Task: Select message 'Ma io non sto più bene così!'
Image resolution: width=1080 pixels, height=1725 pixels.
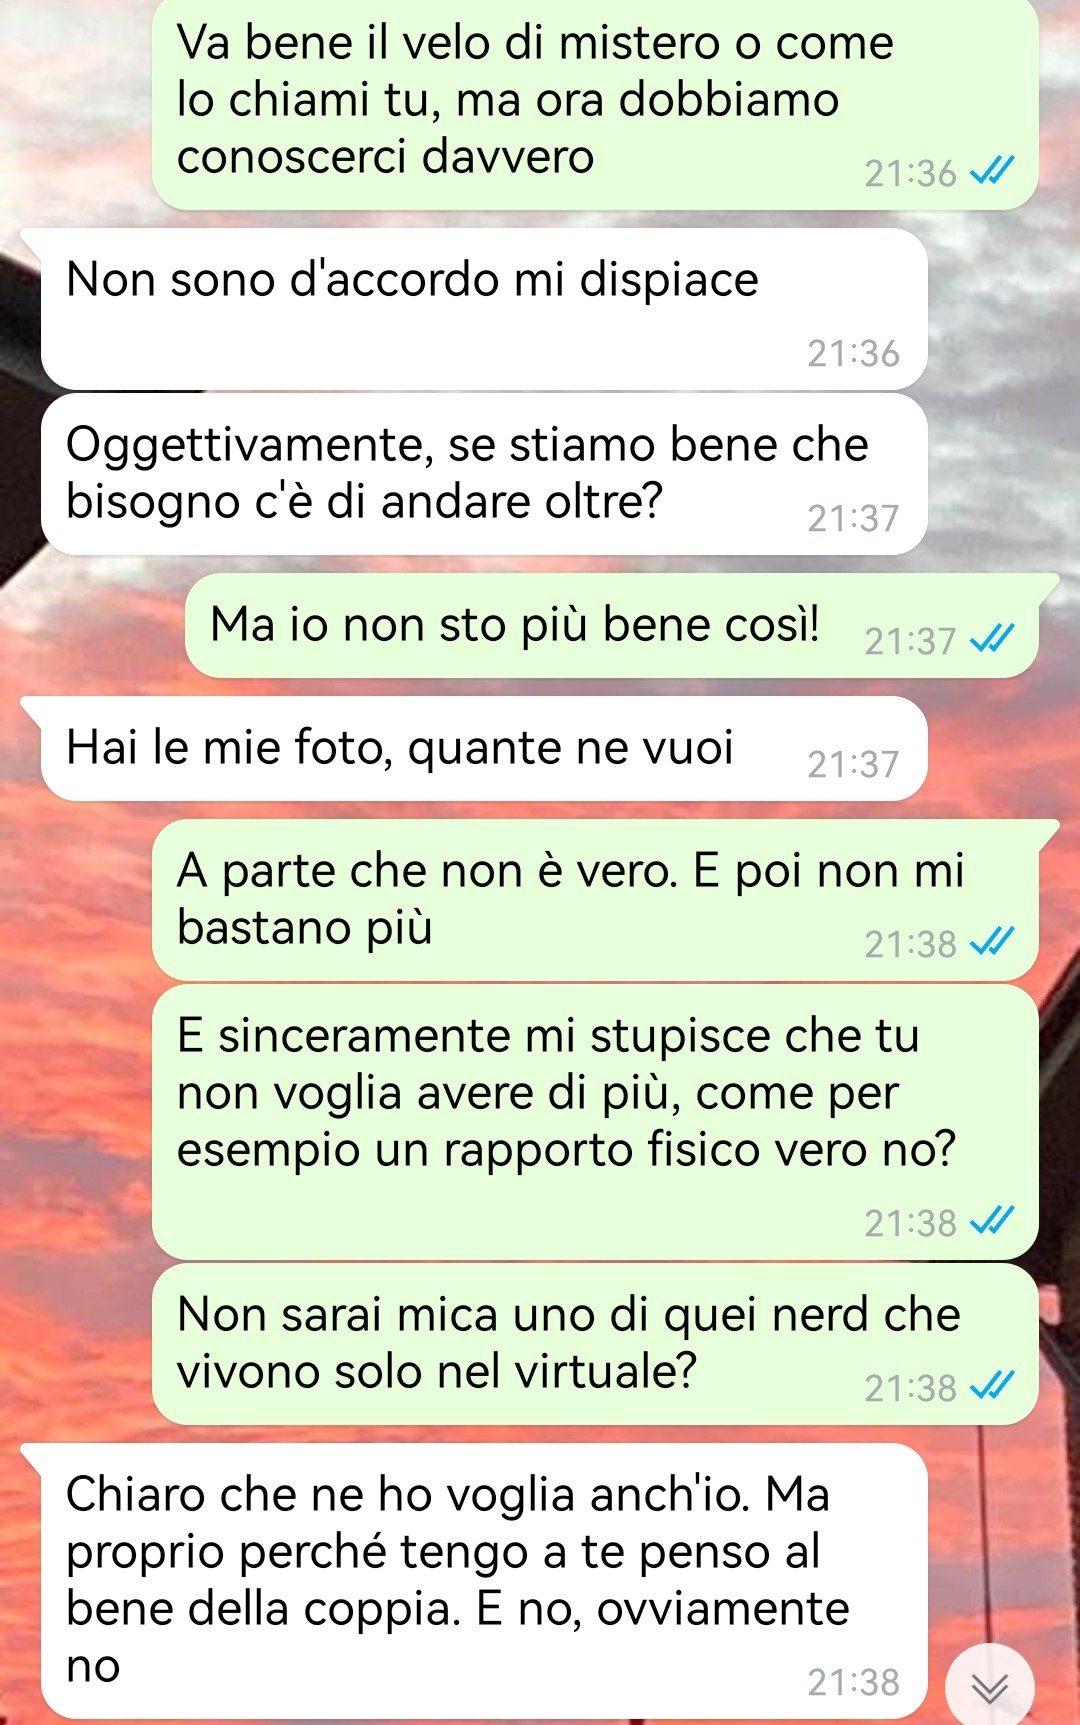Action: point(612,626)
